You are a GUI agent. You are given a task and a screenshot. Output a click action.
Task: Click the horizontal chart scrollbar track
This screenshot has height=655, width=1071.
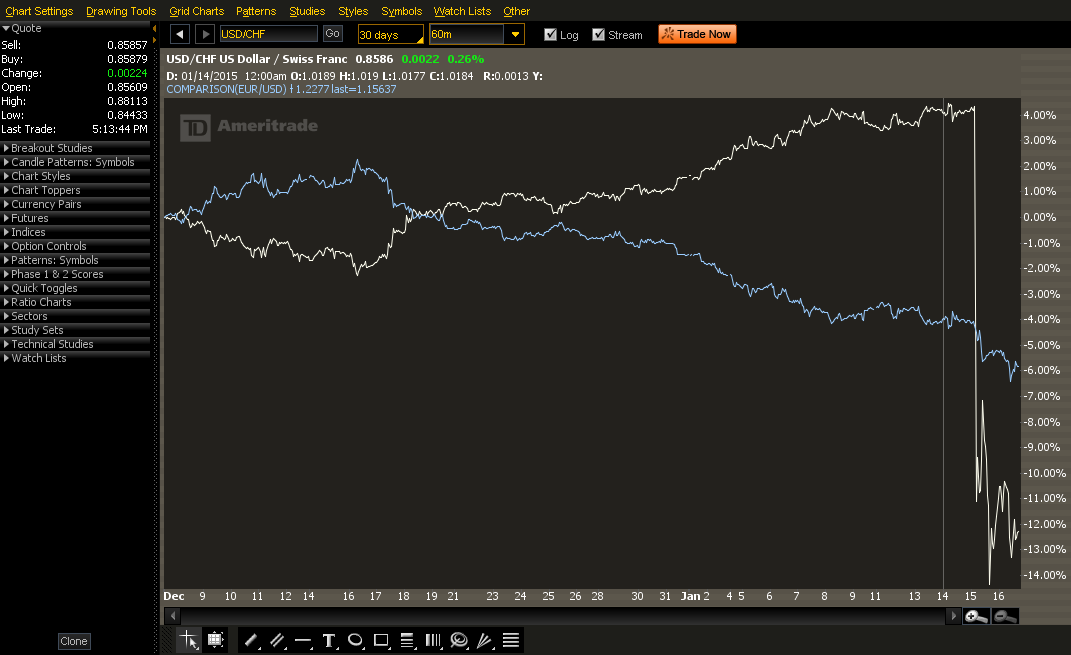(564, 616)
